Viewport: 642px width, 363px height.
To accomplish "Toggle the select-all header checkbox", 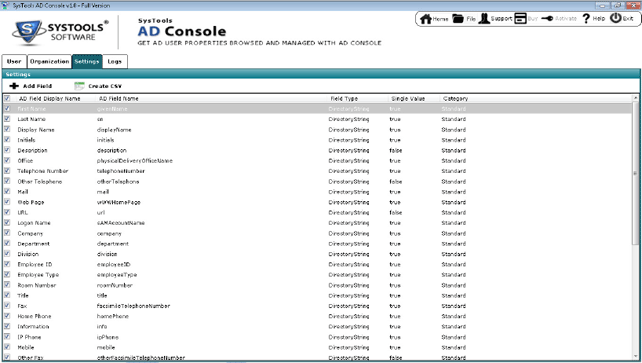I will point(7,98).
